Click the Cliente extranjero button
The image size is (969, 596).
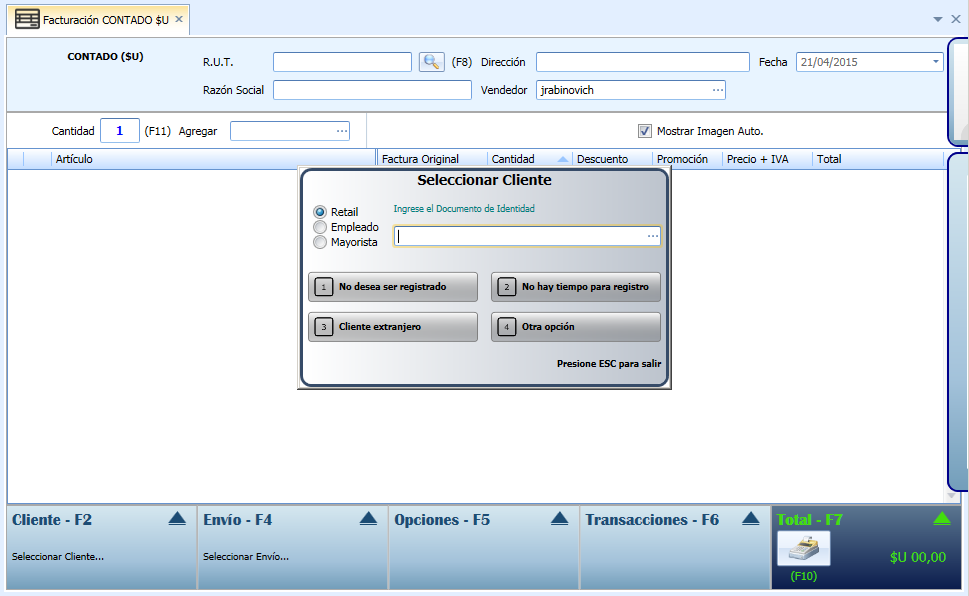tap(393, 326)
